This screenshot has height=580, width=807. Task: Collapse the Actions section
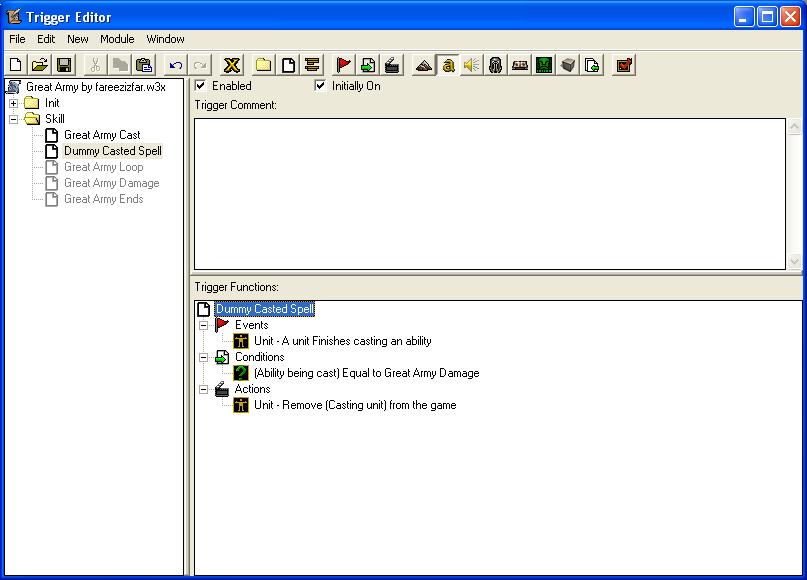(204, 390)
